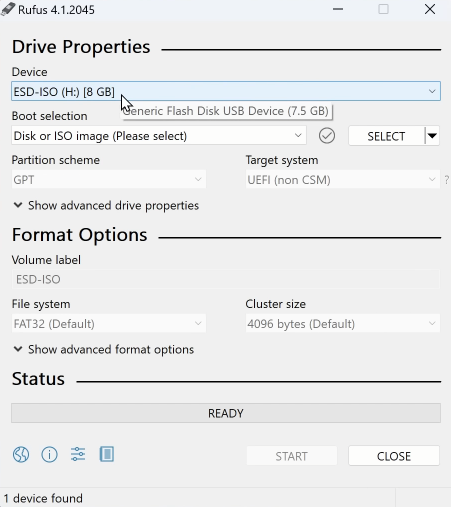Show the log window icon
Screen dimensions: 451x507
pyautogui.click(x=107, y=454)
